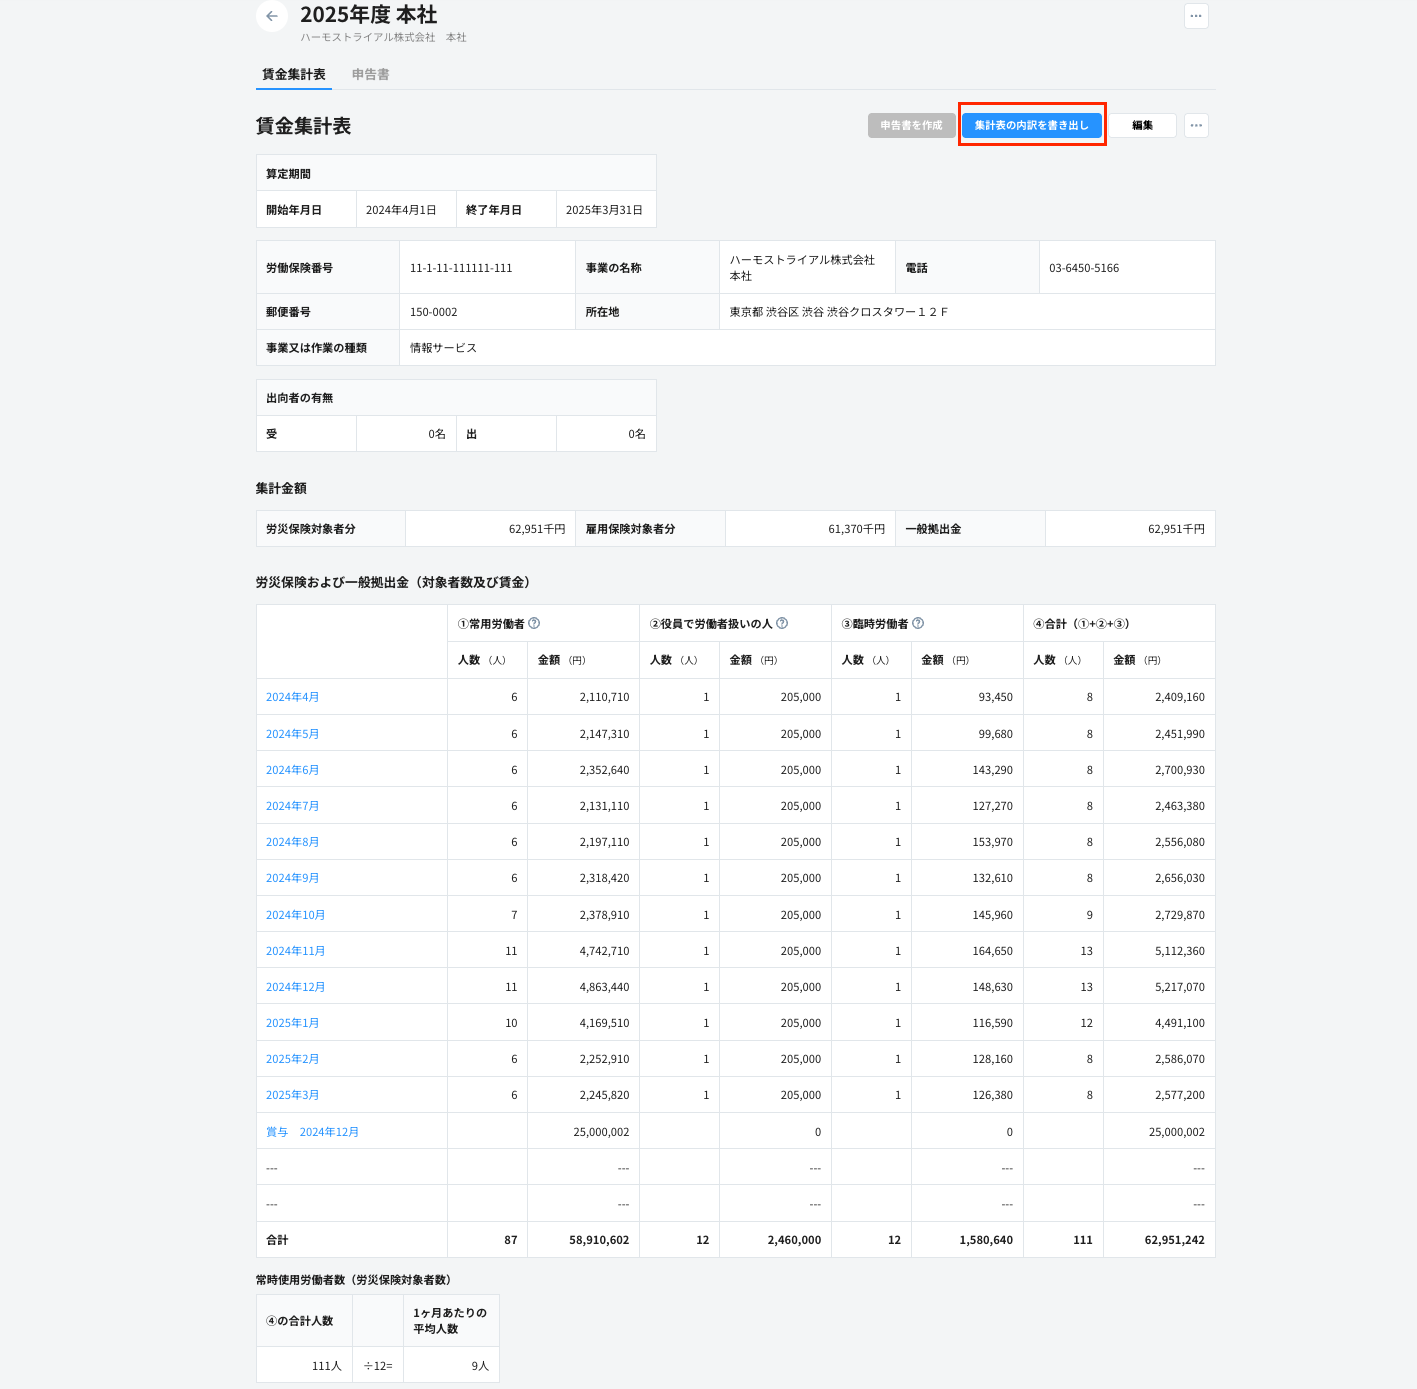Click the help icon beside ②役員で労働者扱いの人
The image size is (1417, 1389).
coord(782,623)
